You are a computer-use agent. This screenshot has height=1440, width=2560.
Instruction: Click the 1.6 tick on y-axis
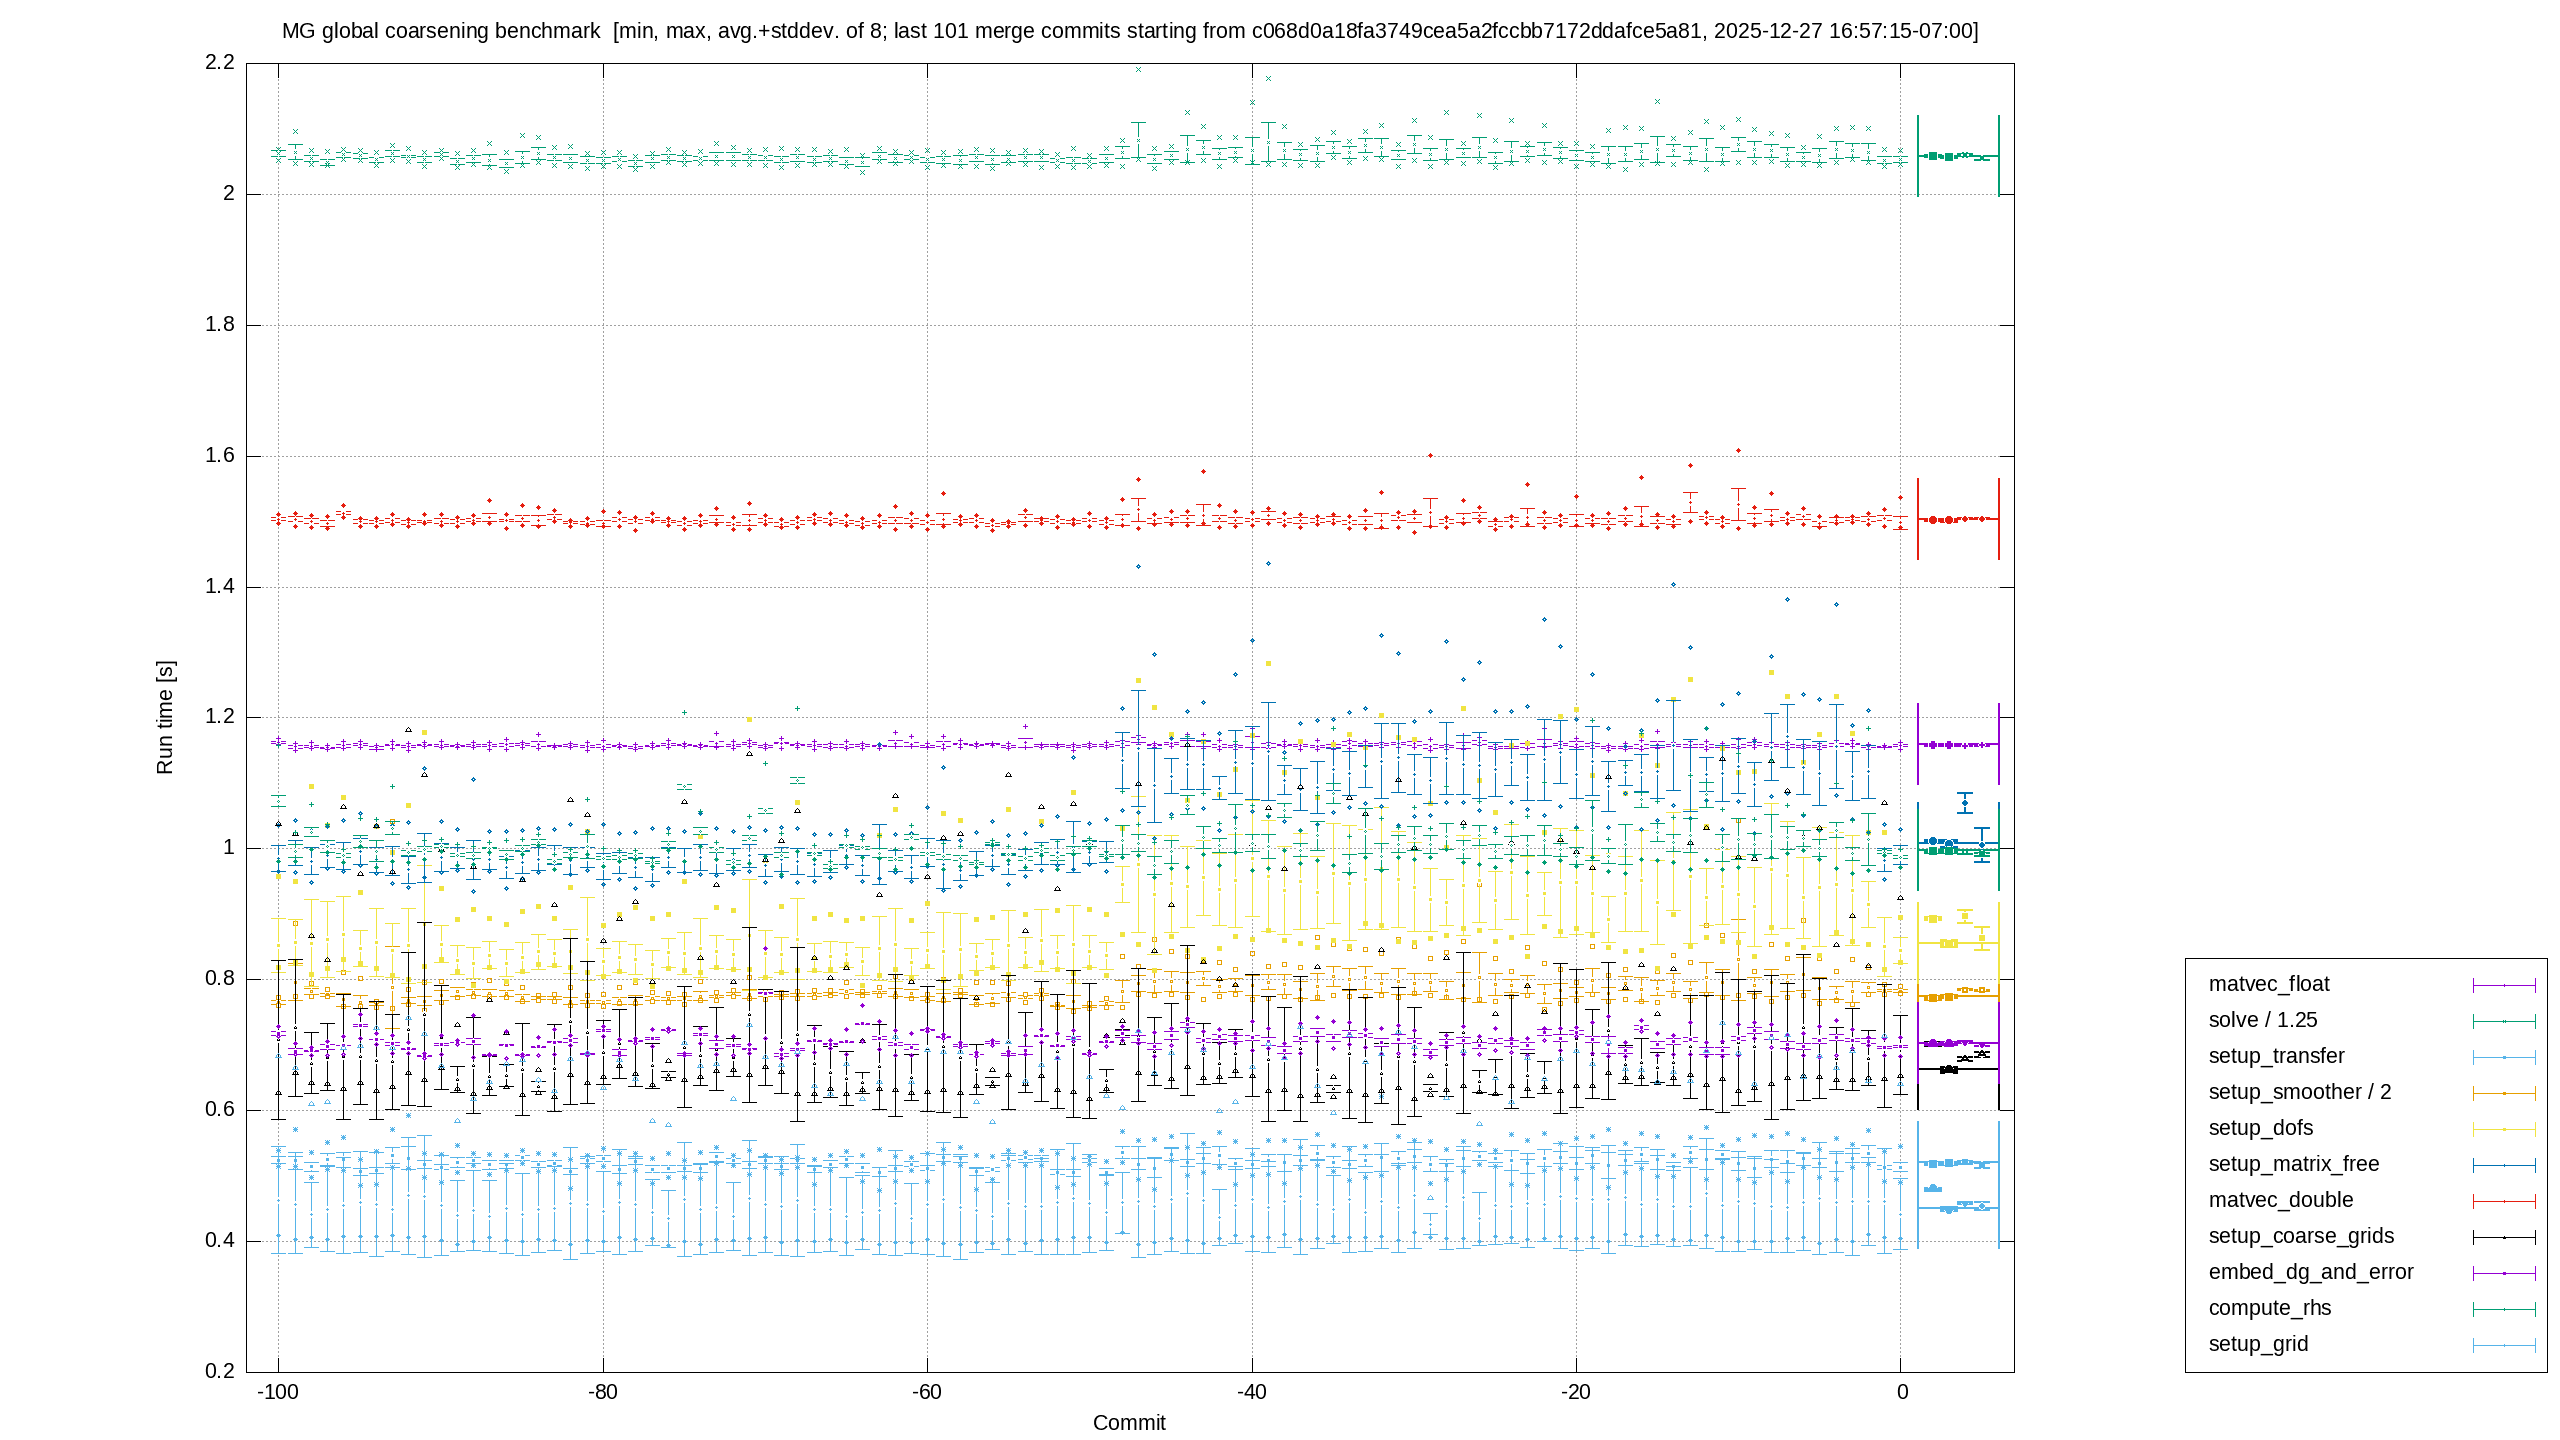pyautogui.click(x=220, y=456)
